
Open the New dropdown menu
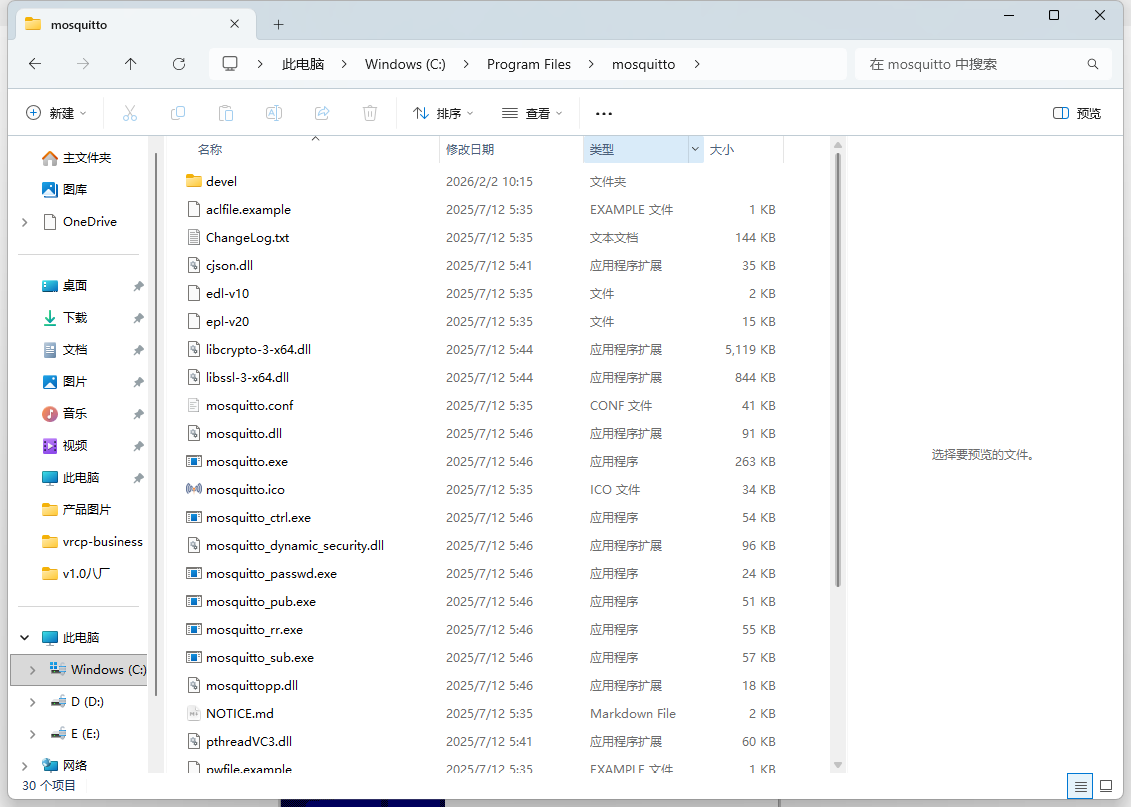pyautogui.click(x=56, y=113)
